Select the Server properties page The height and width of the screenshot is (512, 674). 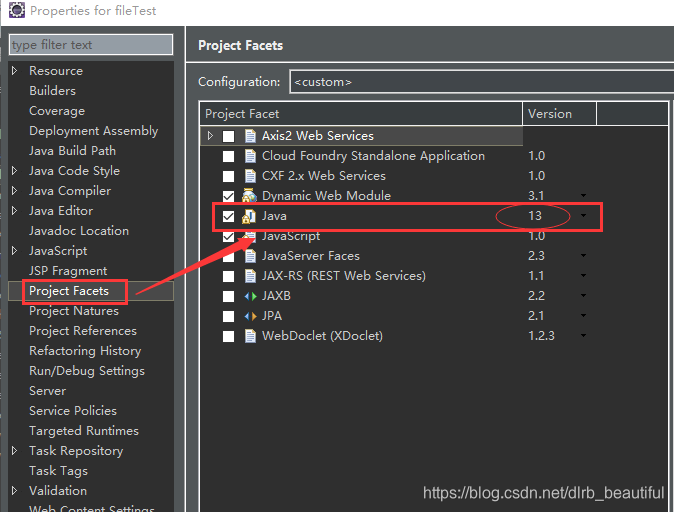[47, 391]
